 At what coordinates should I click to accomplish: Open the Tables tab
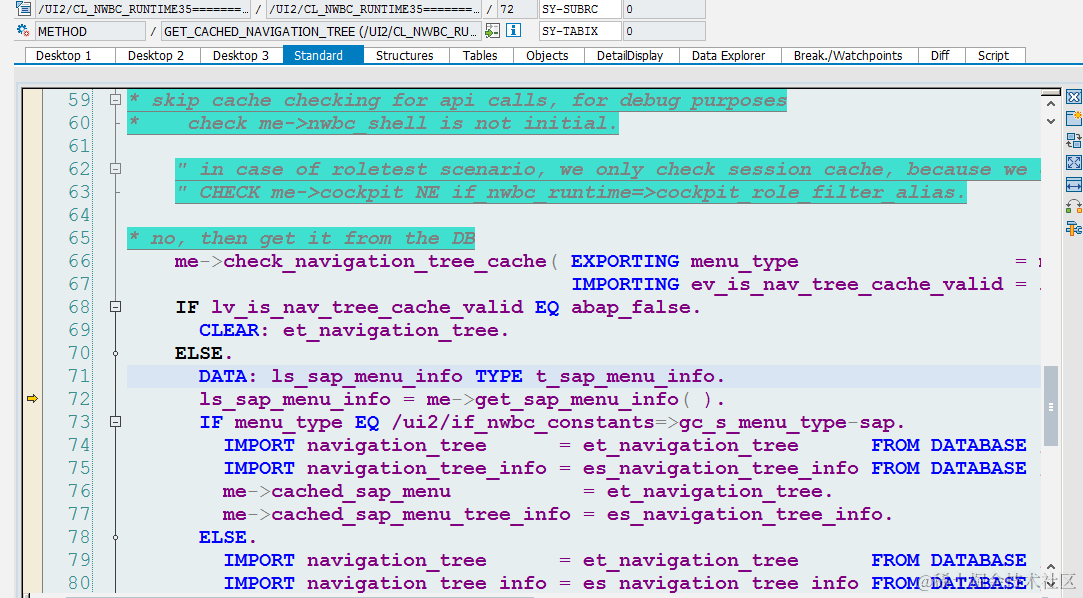pyautogui.click(x=480, y=55)
